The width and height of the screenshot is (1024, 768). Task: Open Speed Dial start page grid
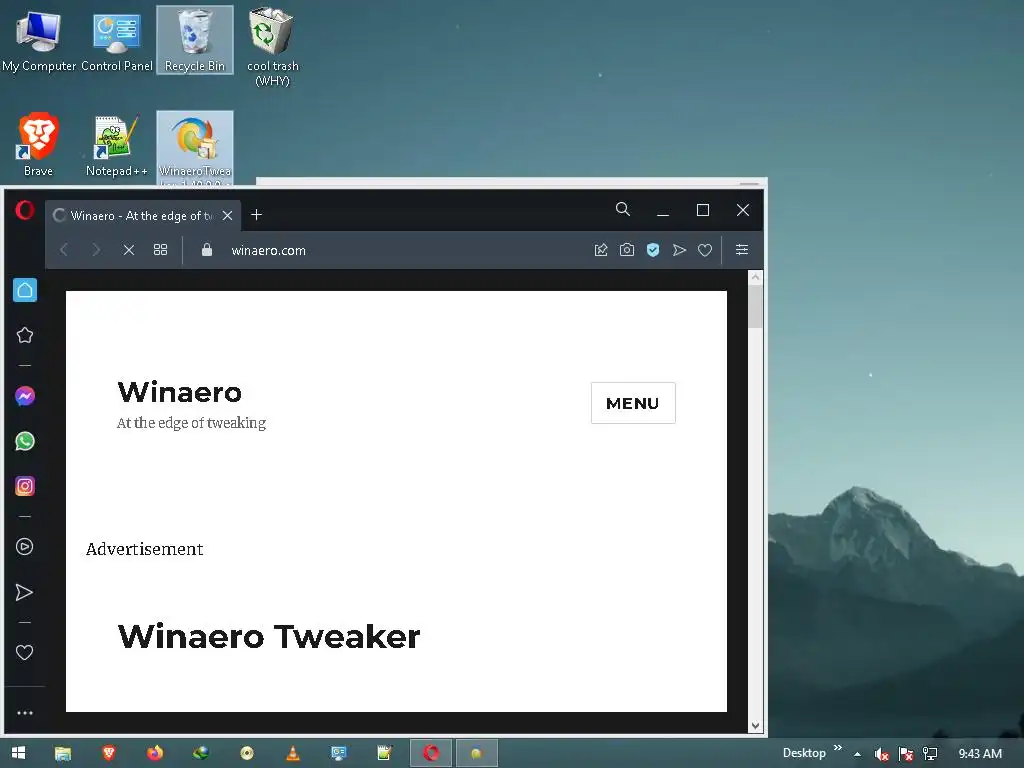(160, 250)
